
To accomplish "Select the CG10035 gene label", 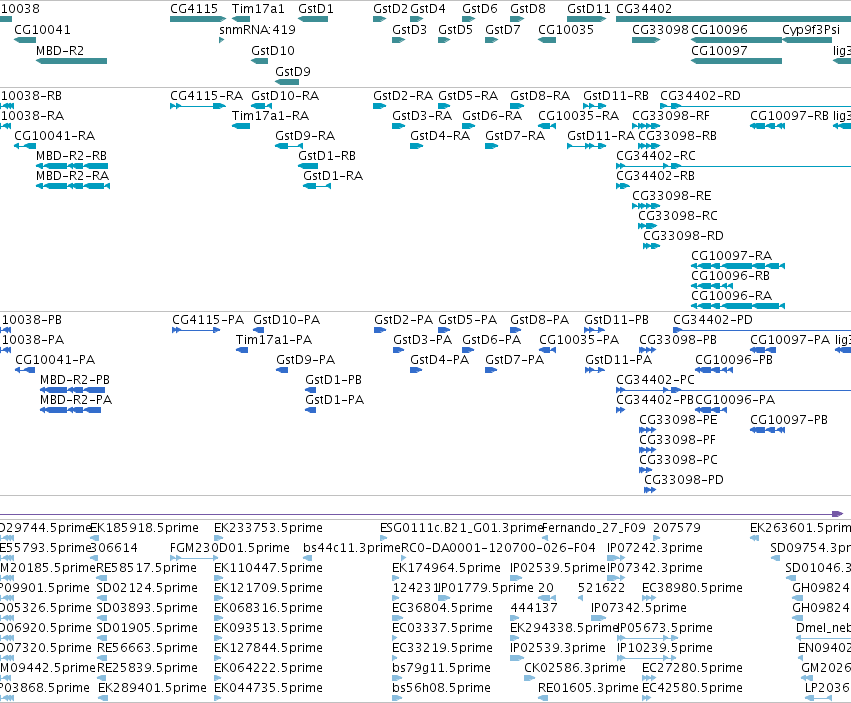I will pyautogui.click(x=566, y=30).
